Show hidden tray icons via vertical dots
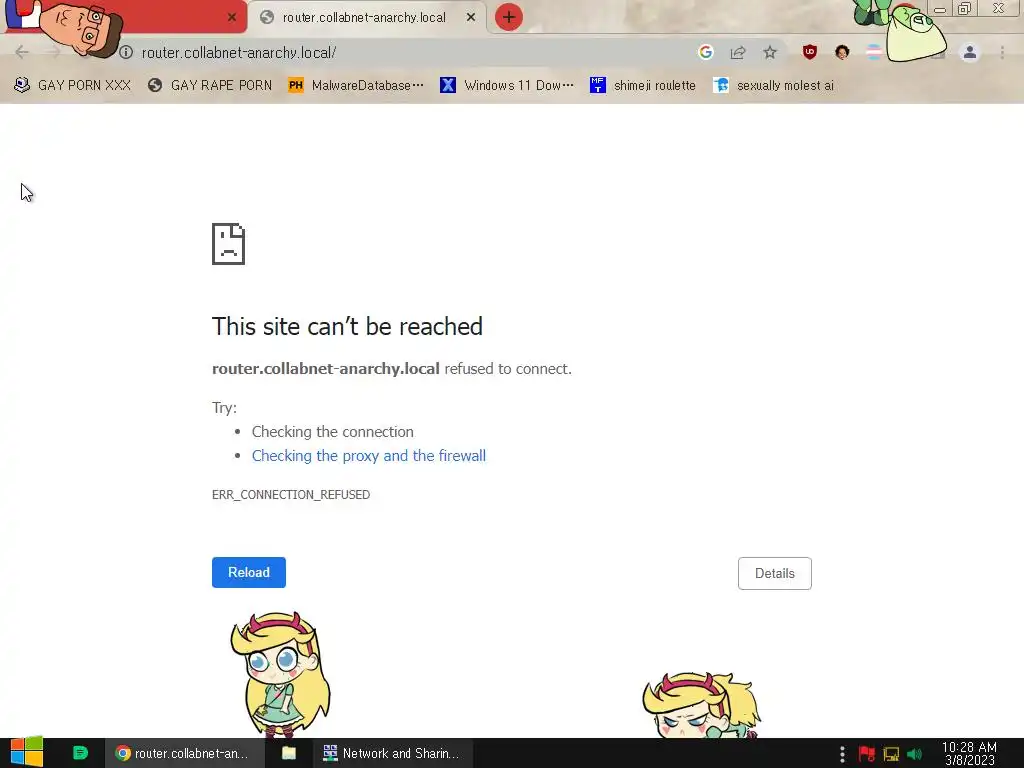 842,754
